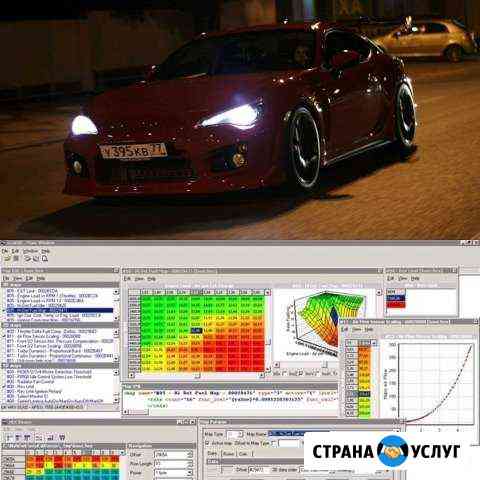Switch to the Rows tab in the bottom-right panel

click(228, 454)
